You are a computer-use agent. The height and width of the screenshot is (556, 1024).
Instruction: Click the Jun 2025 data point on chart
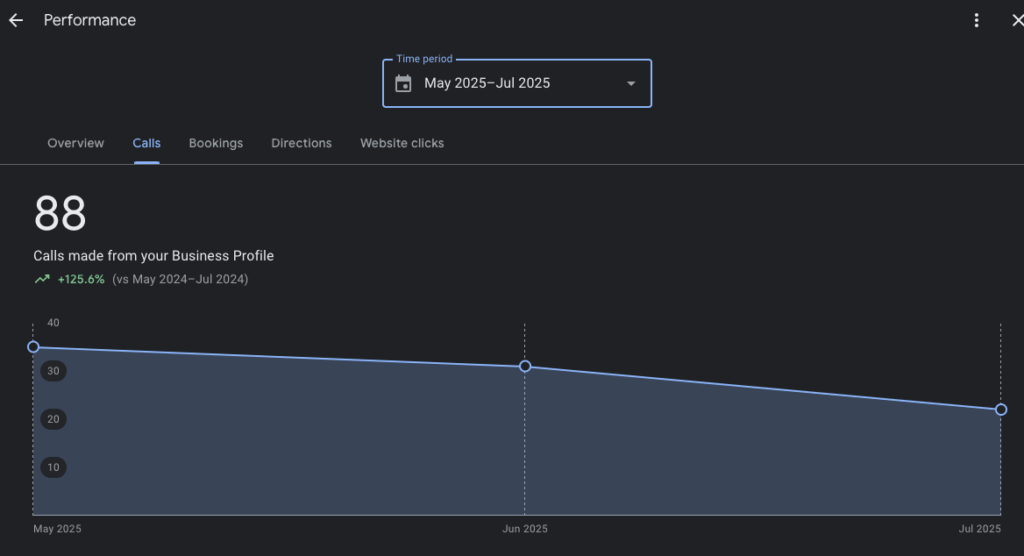click(525, 366)
